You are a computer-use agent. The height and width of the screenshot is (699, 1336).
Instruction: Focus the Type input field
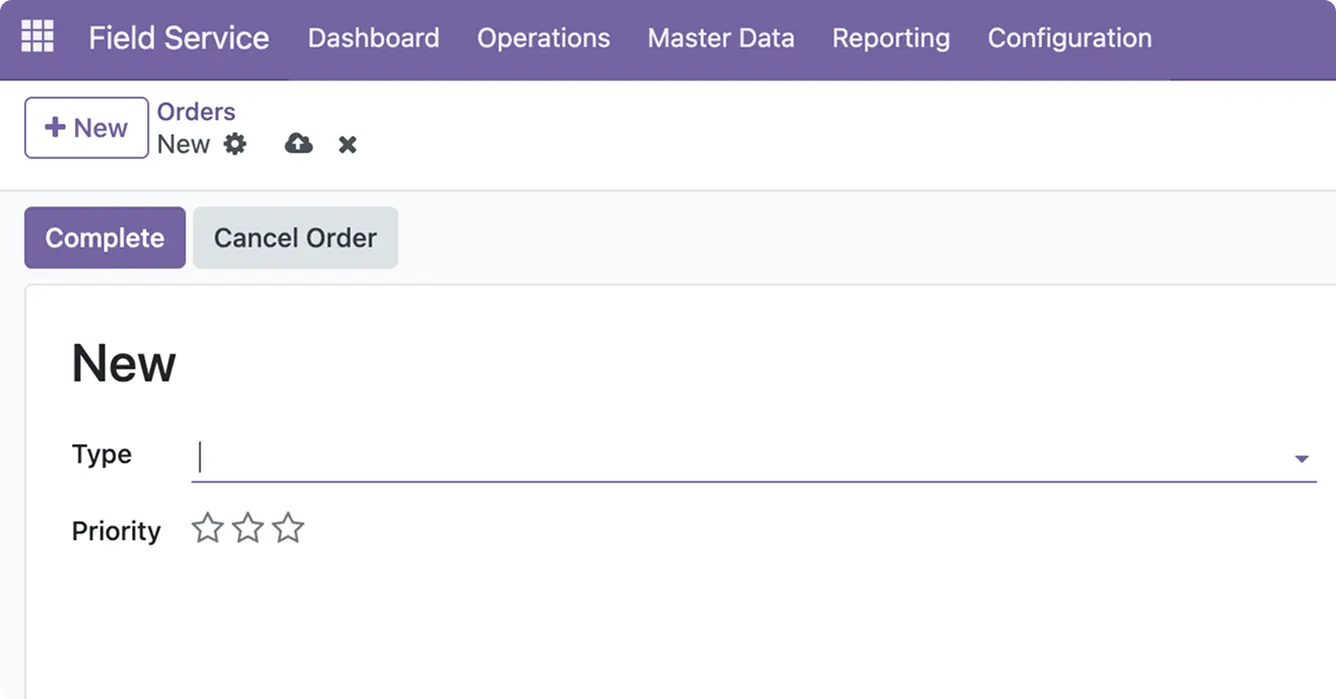tap(740, 457)
